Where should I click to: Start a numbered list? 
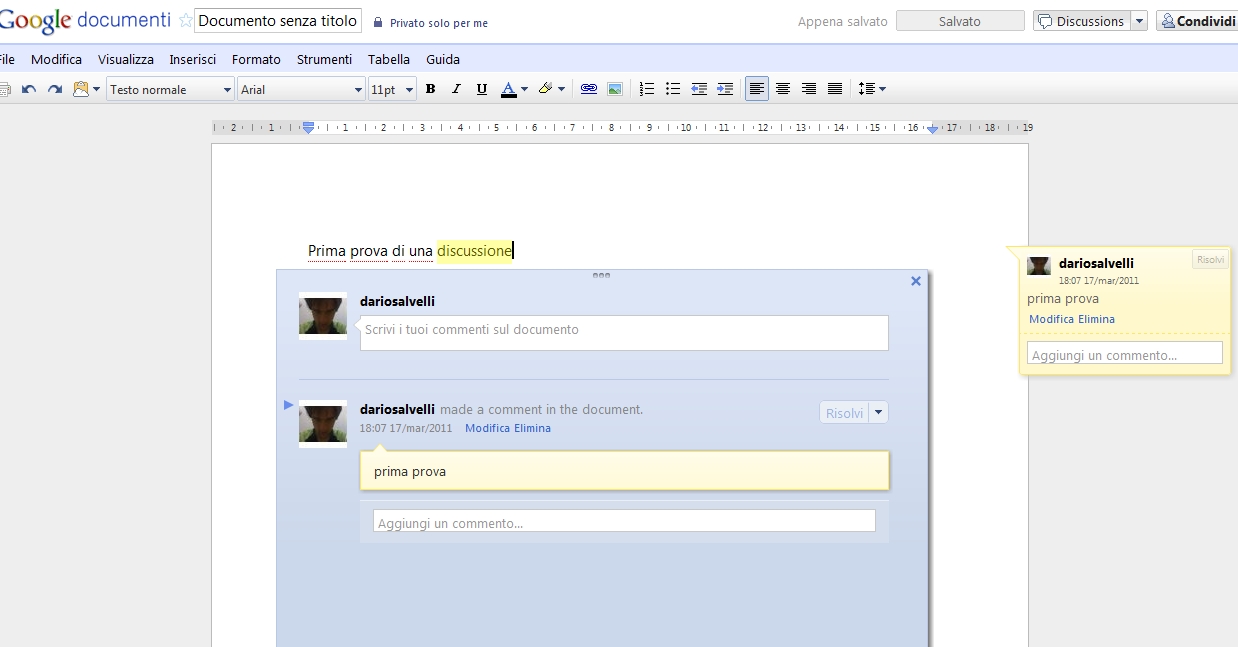pyautogui.click(x=647, y=89)
